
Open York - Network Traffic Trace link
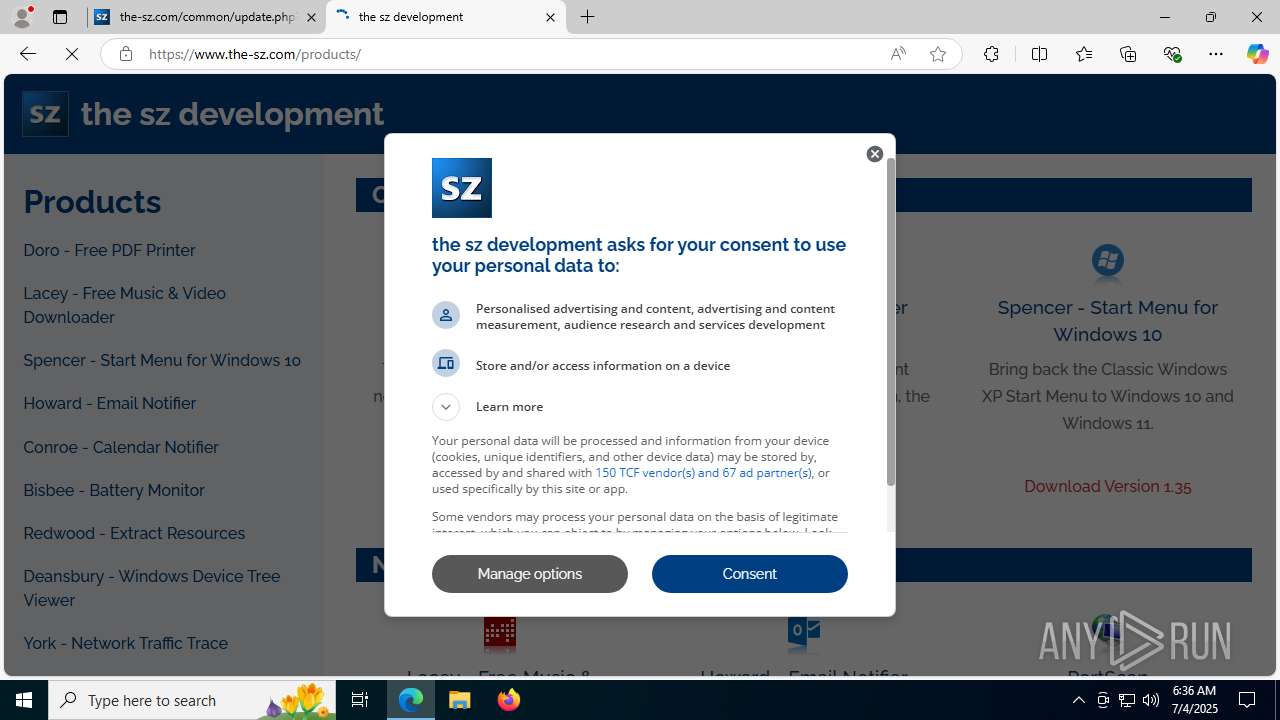(126, 643)
